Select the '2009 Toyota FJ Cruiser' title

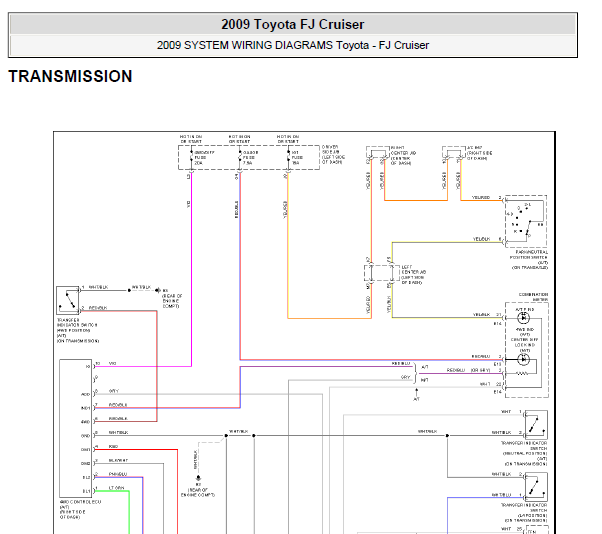[x=293, y=24]
